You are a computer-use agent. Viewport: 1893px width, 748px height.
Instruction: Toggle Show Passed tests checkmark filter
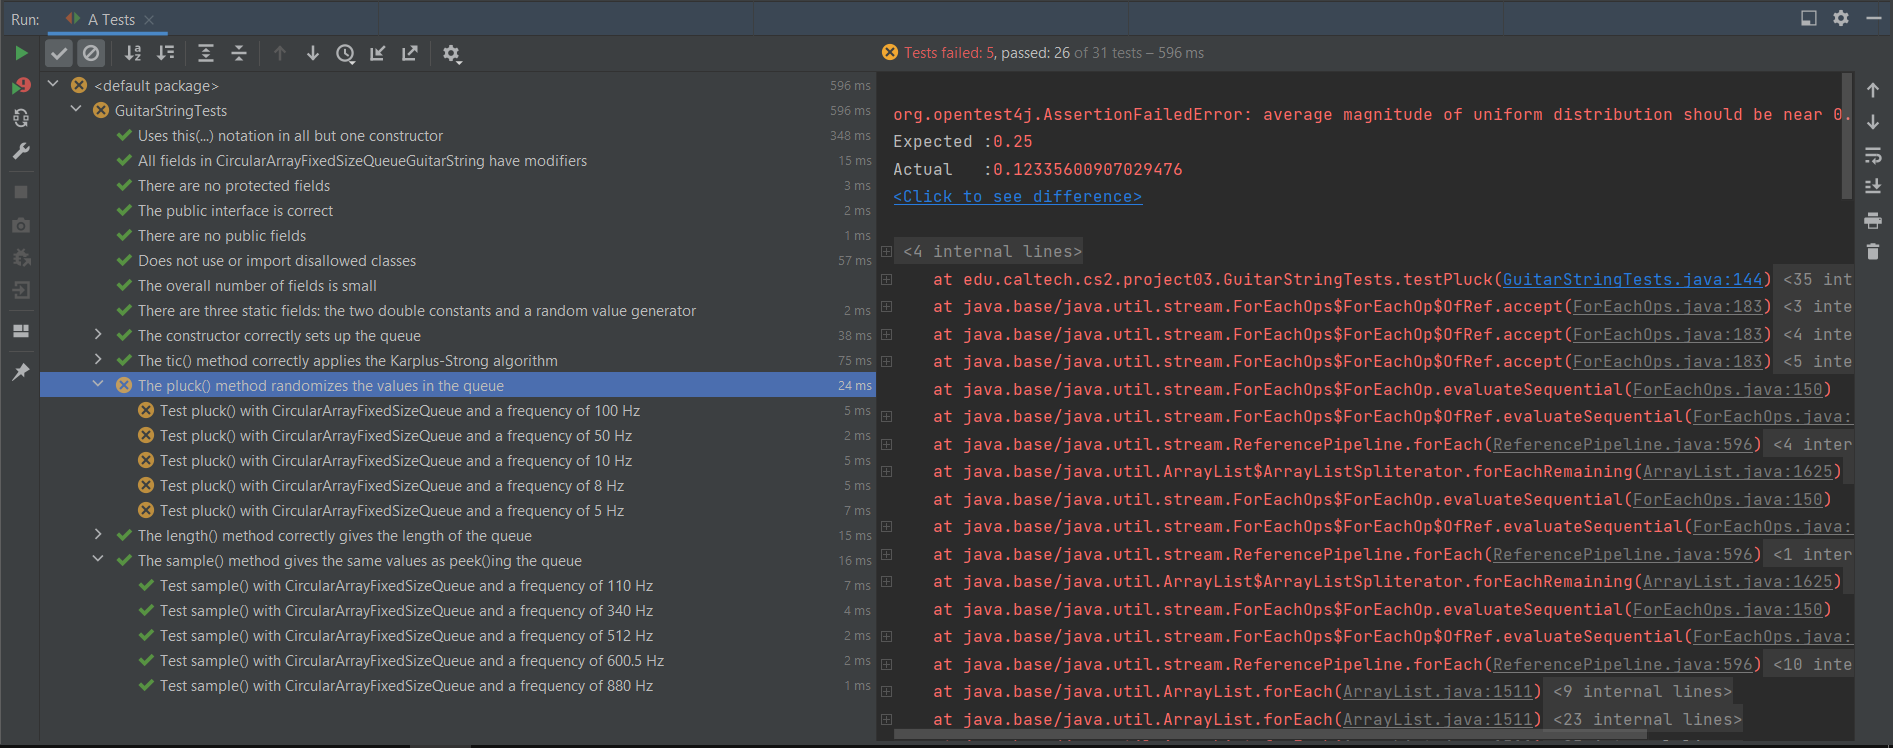[x=60, y=53]
